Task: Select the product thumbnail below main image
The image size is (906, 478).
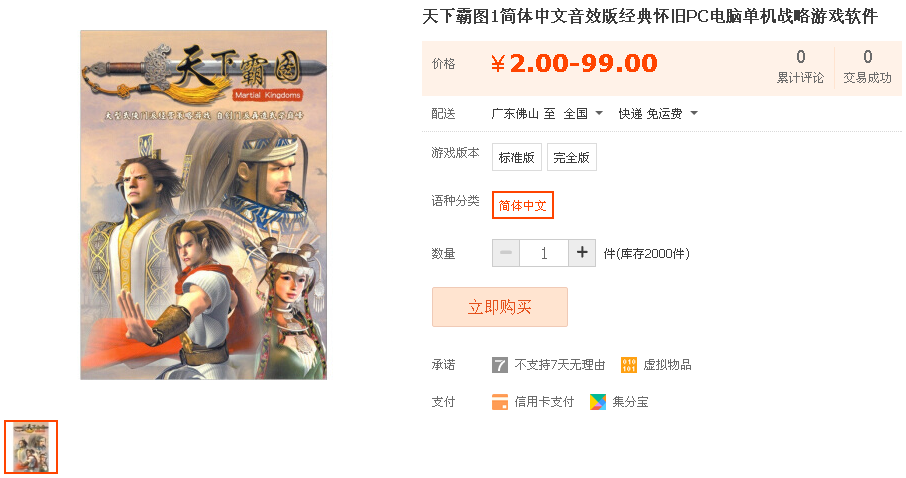Action: [31, 447]
